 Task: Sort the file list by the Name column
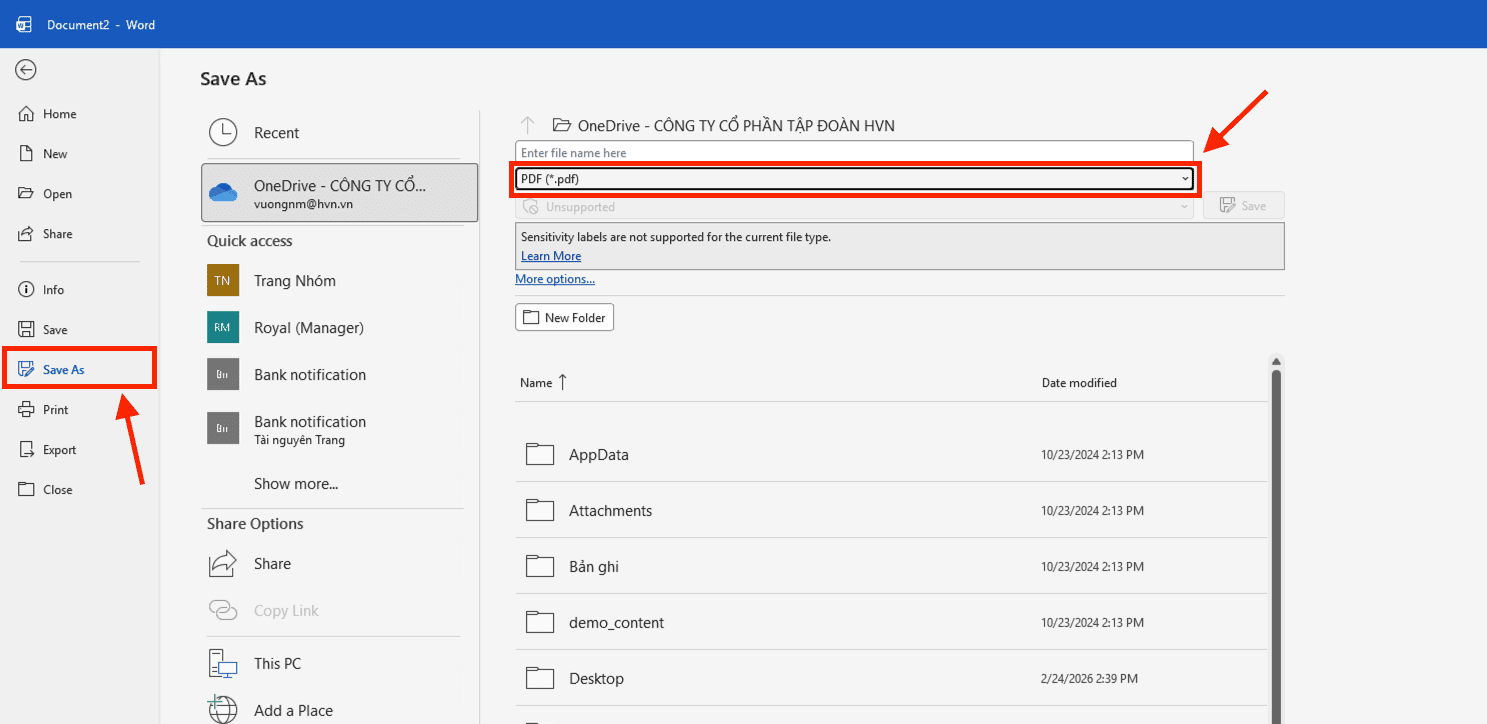pyautogui.click(x=537, y=383)
